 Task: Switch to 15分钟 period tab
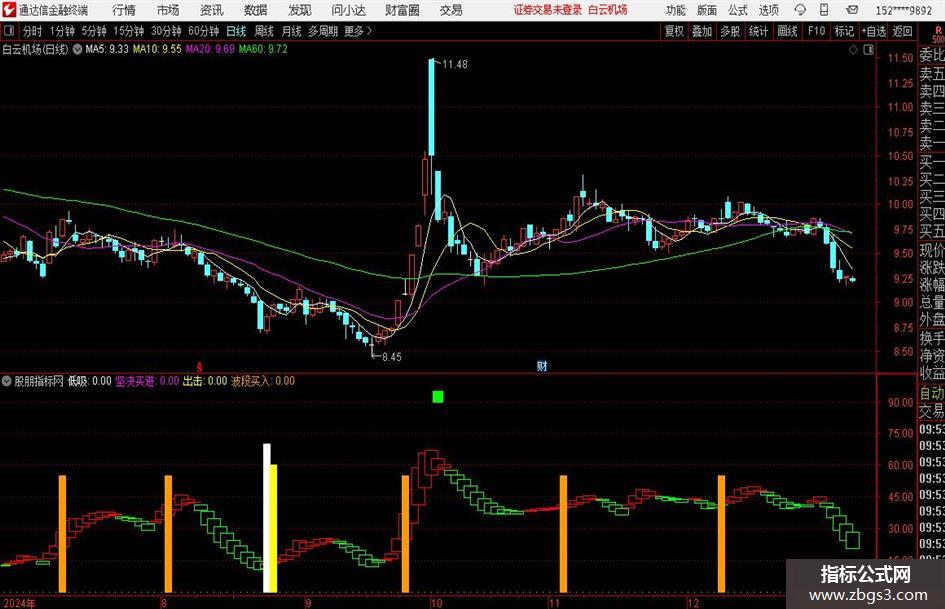pos(129,31)
